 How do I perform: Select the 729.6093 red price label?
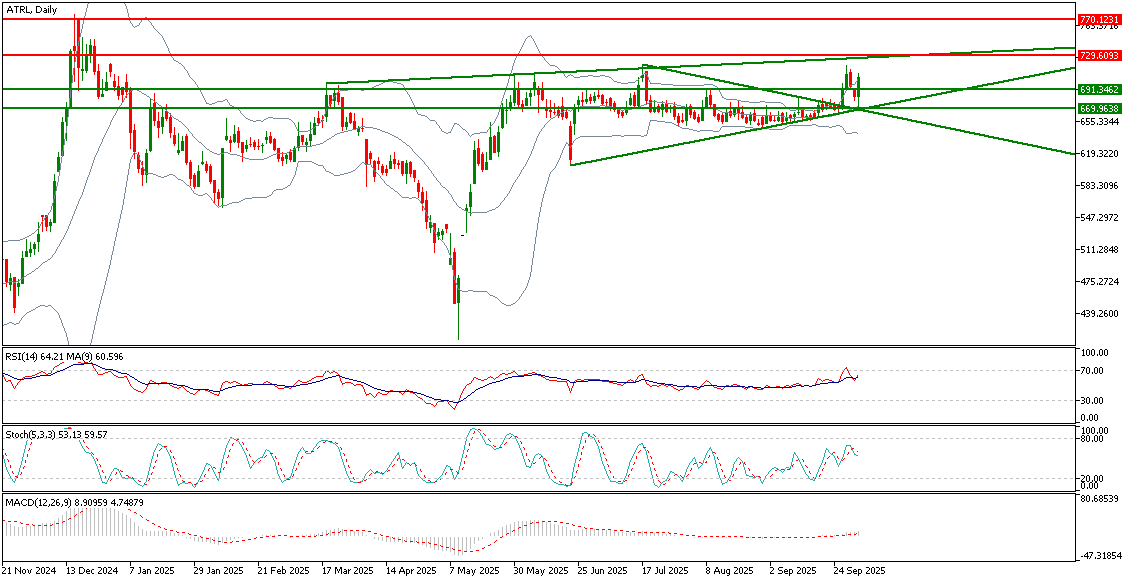(x=1098, y=55)
